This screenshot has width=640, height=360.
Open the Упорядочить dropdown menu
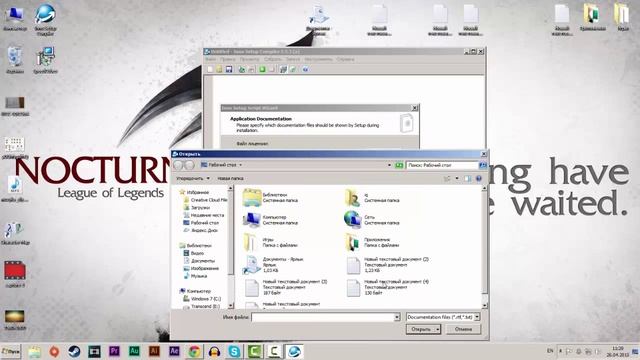coord(193,179)
